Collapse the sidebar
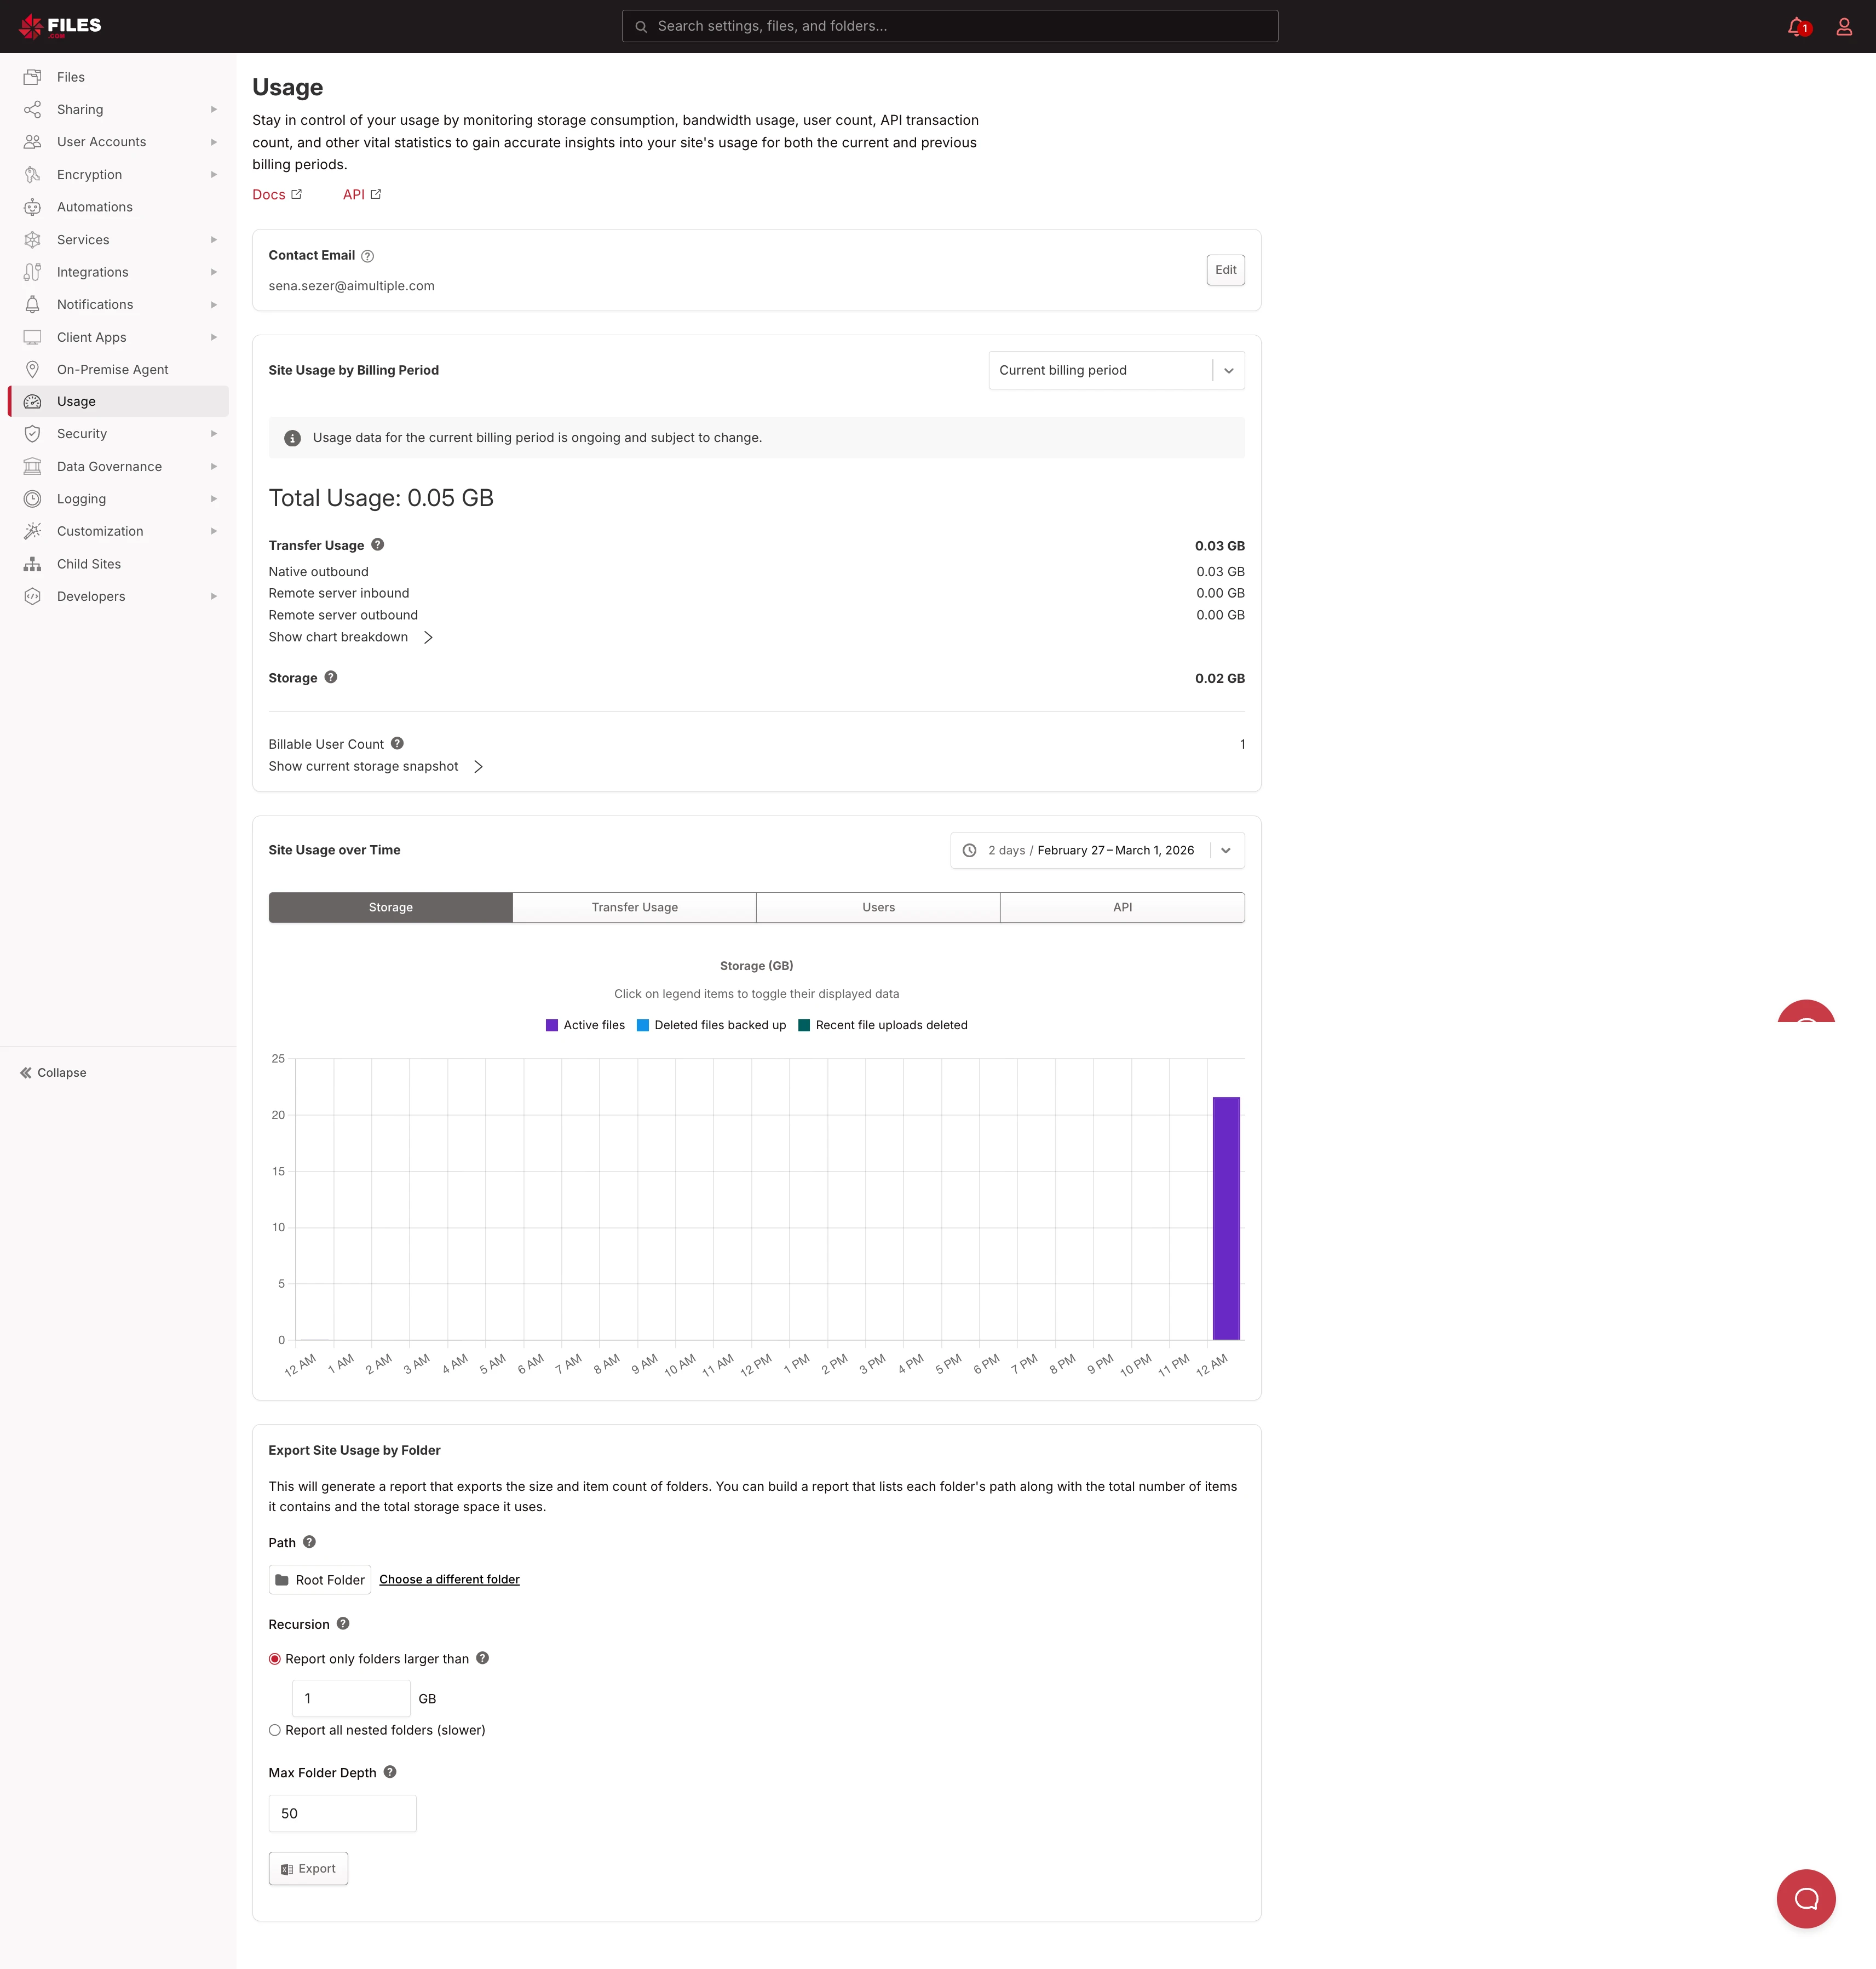This screenshot has width=1876, height=1969. pyautogui.click(x=53, y=1072)
